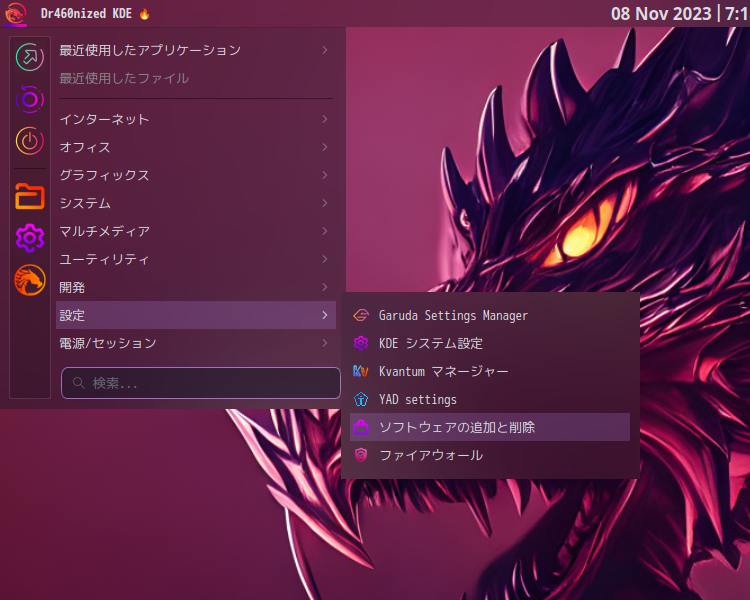The width and height of the screenshot is (750, 600).
Task: Click the purple restart circle icon in the sidebar
Action: (x=30, y=99)
